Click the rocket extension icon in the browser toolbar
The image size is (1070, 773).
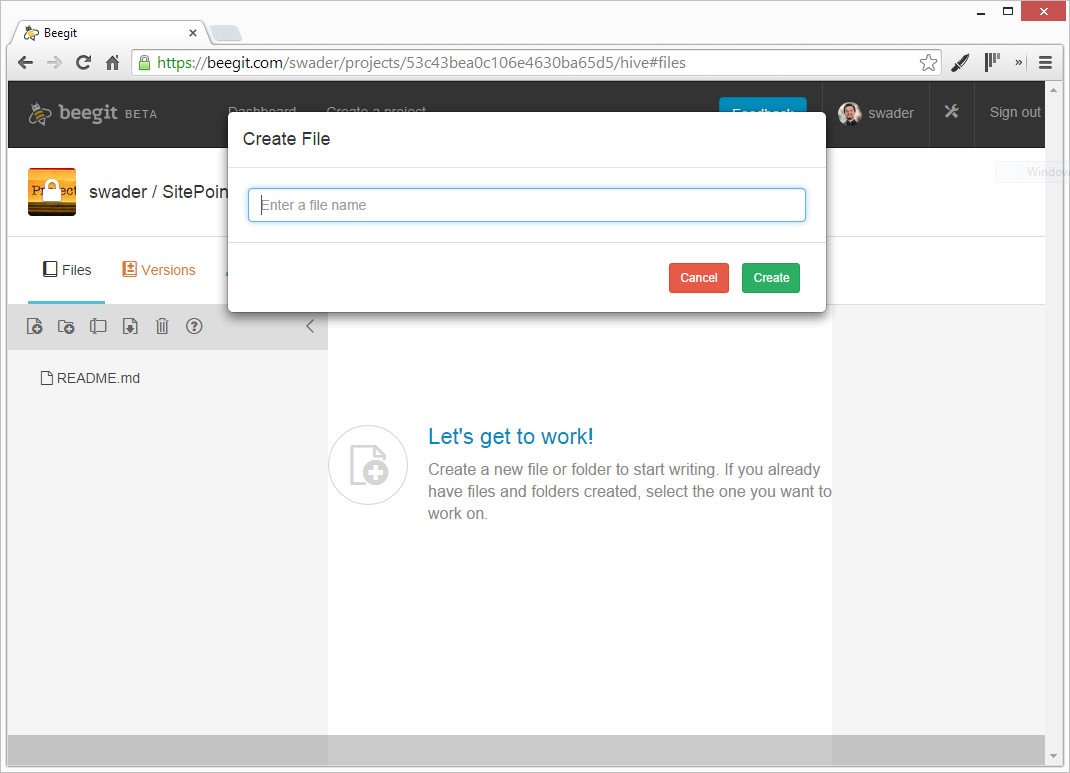coord(960,63)
